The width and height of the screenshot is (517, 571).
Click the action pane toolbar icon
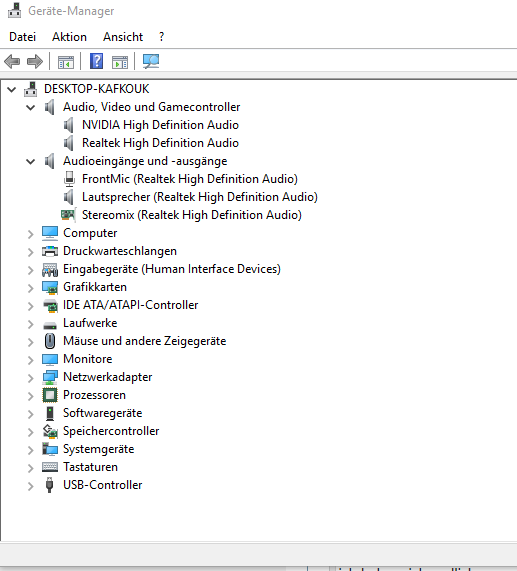[120, 62]
